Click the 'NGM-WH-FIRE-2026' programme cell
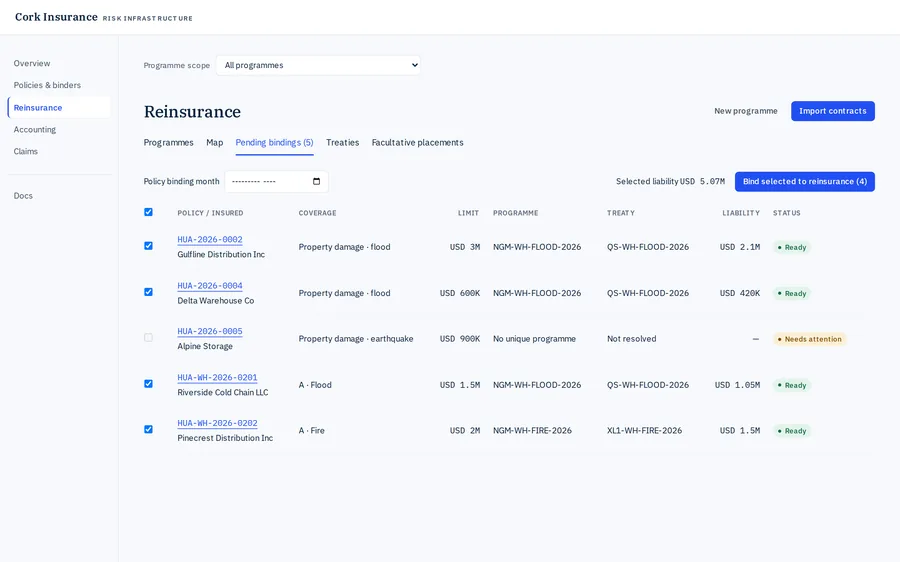Viewport: 900px width, 562px height. 532,431
